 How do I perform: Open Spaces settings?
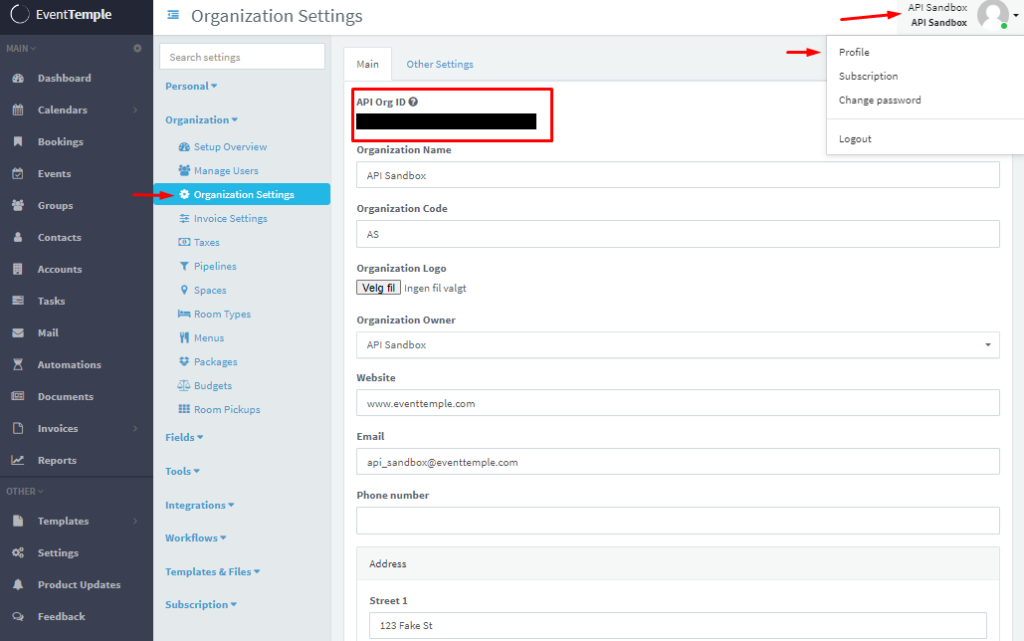pos(202,290)
